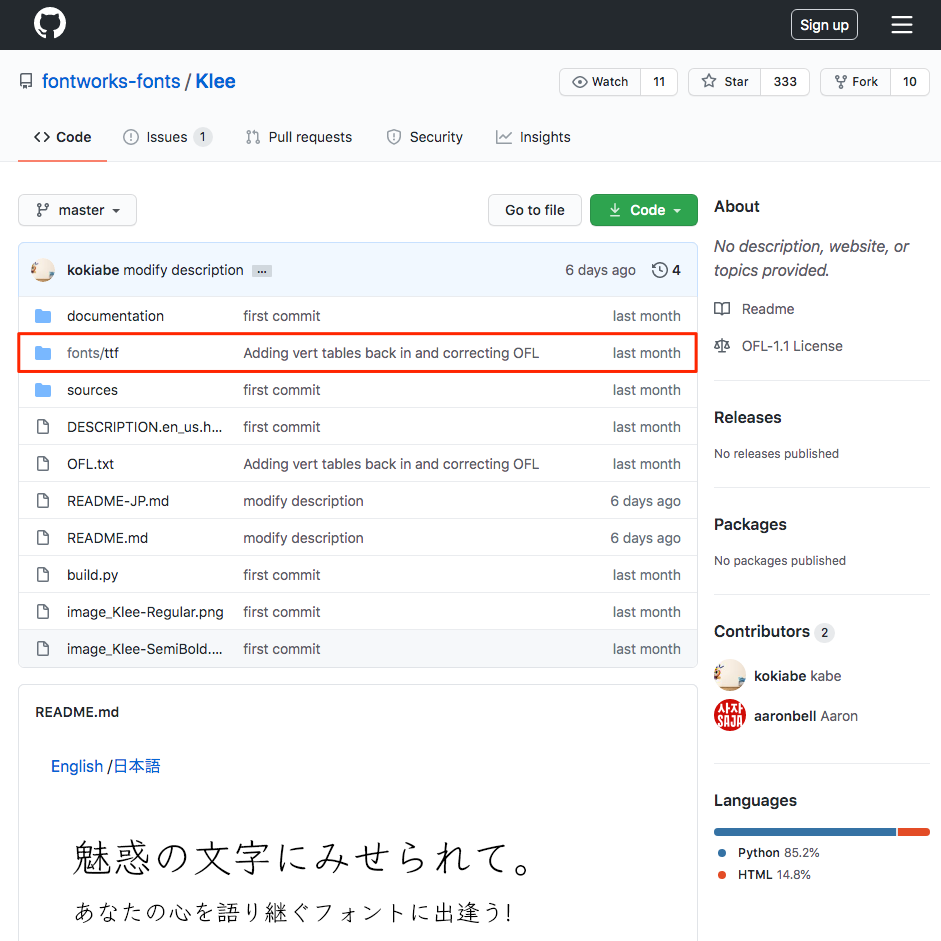Open the sources folder
941x941 pixels.
[x=92, y=390]
